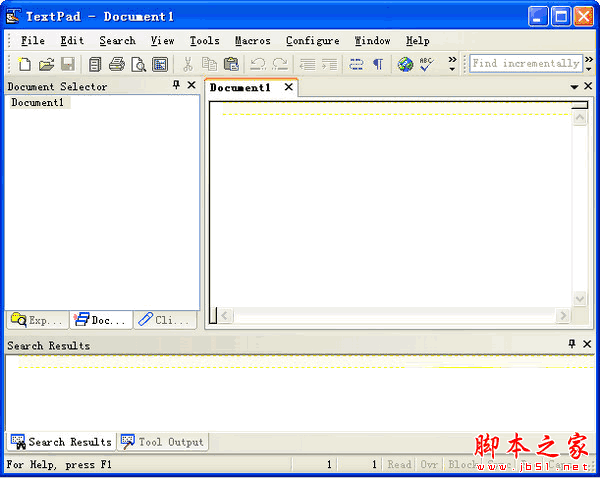600x478 pixels.
Task: Pin the Search Results panel
Action: [572, 344]
